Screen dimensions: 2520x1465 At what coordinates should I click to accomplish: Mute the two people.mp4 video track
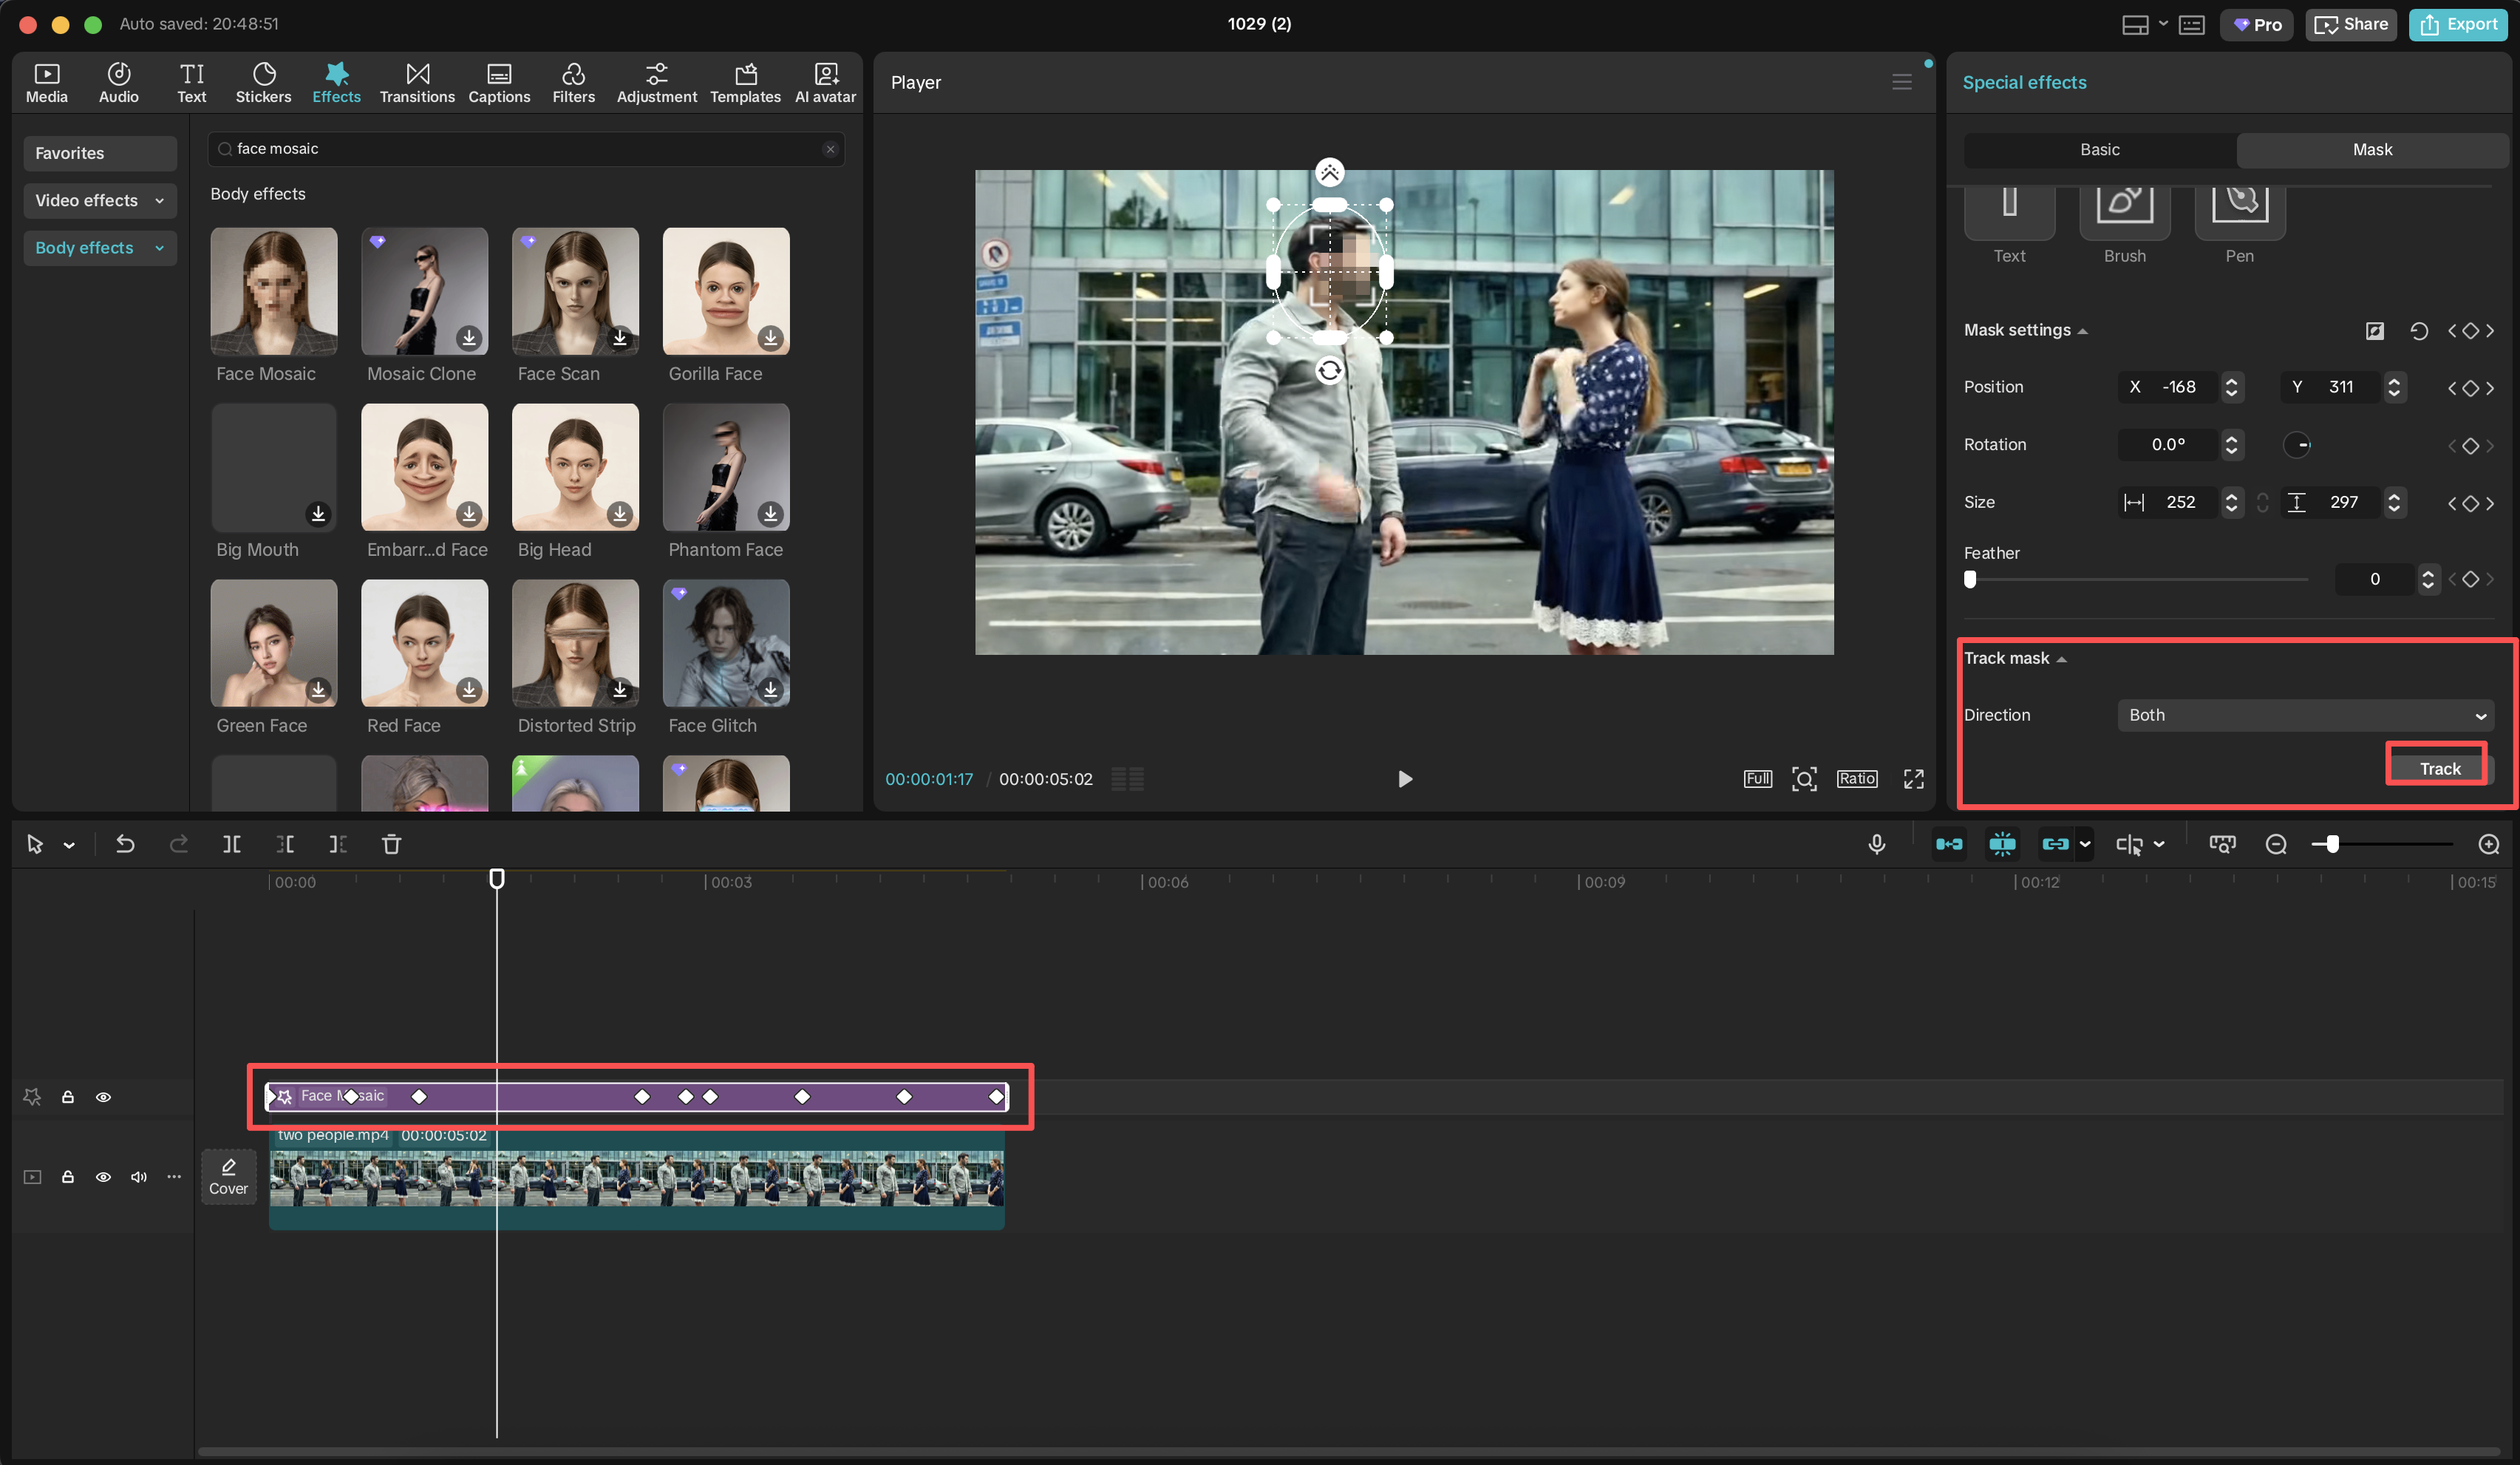click(139, 1177)
